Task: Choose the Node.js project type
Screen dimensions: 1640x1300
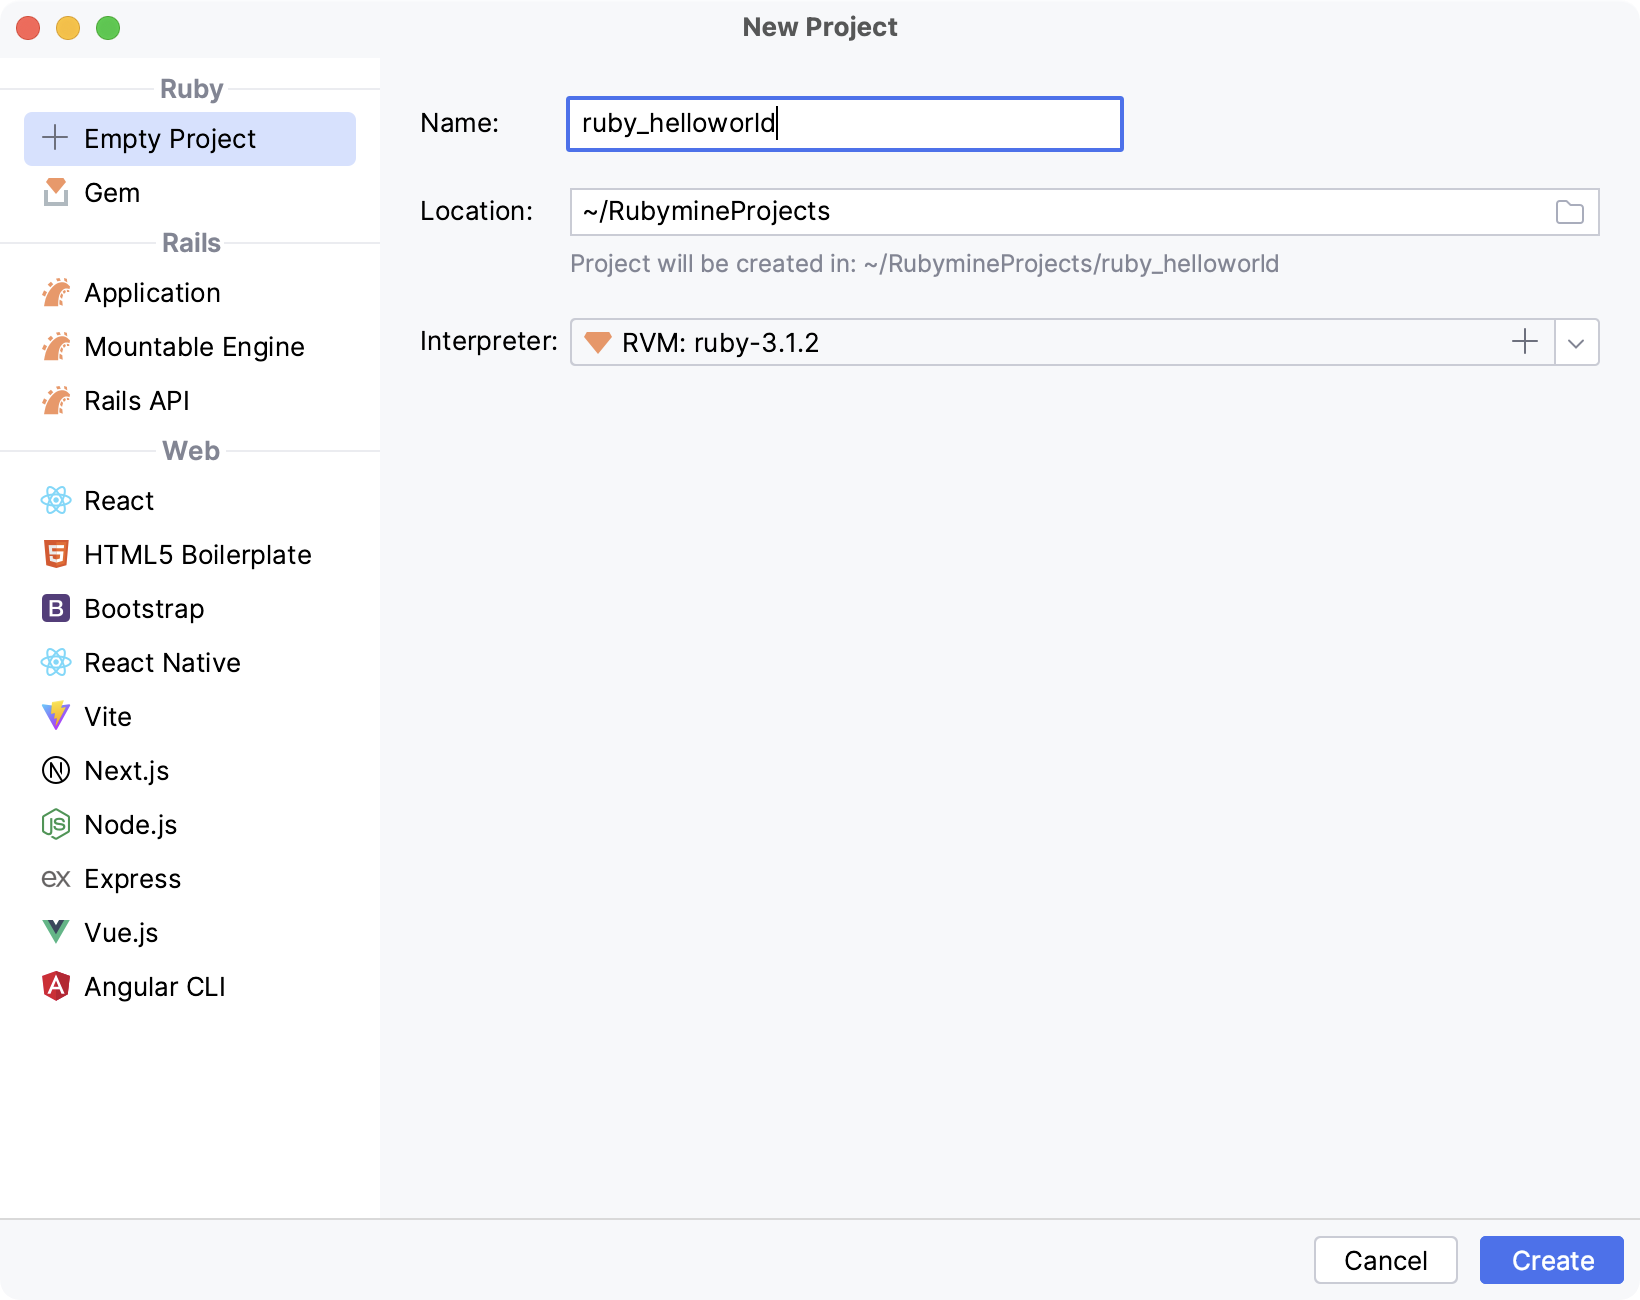Action: (130, 824)
